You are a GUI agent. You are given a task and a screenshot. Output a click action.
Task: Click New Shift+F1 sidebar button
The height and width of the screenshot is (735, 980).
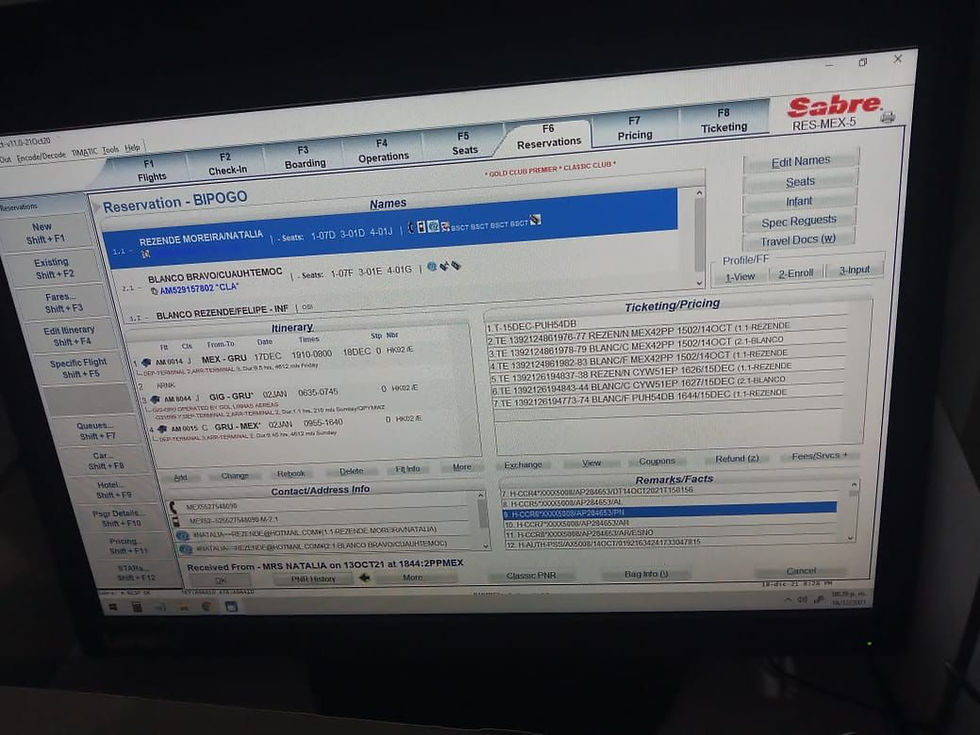44,233
